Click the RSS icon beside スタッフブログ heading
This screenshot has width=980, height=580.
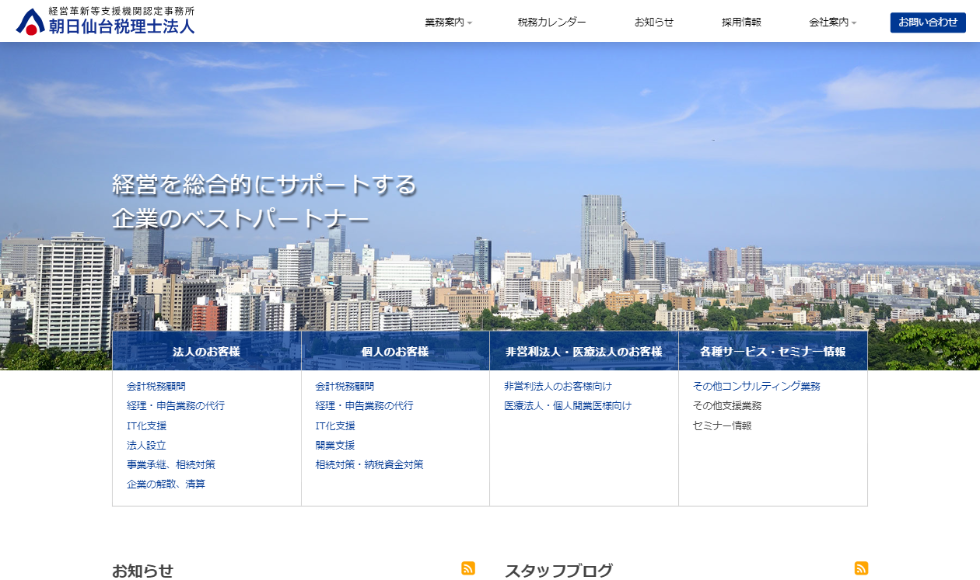coord(861,568)
